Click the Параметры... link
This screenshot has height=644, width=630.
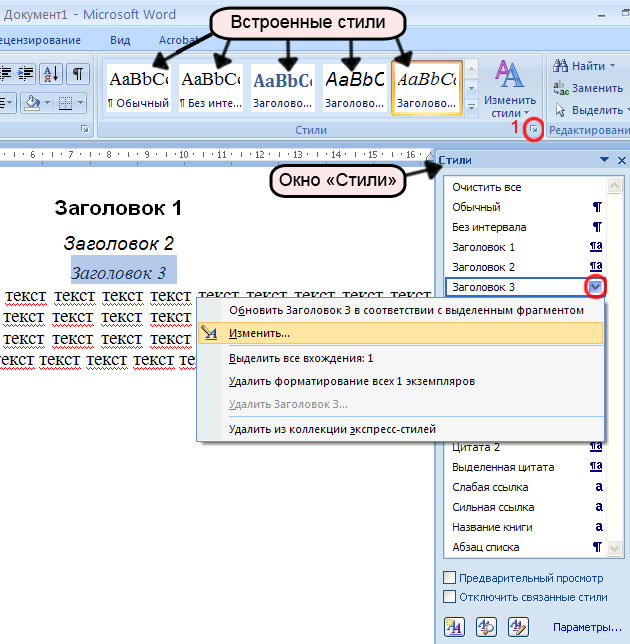[x=587, y=627]
